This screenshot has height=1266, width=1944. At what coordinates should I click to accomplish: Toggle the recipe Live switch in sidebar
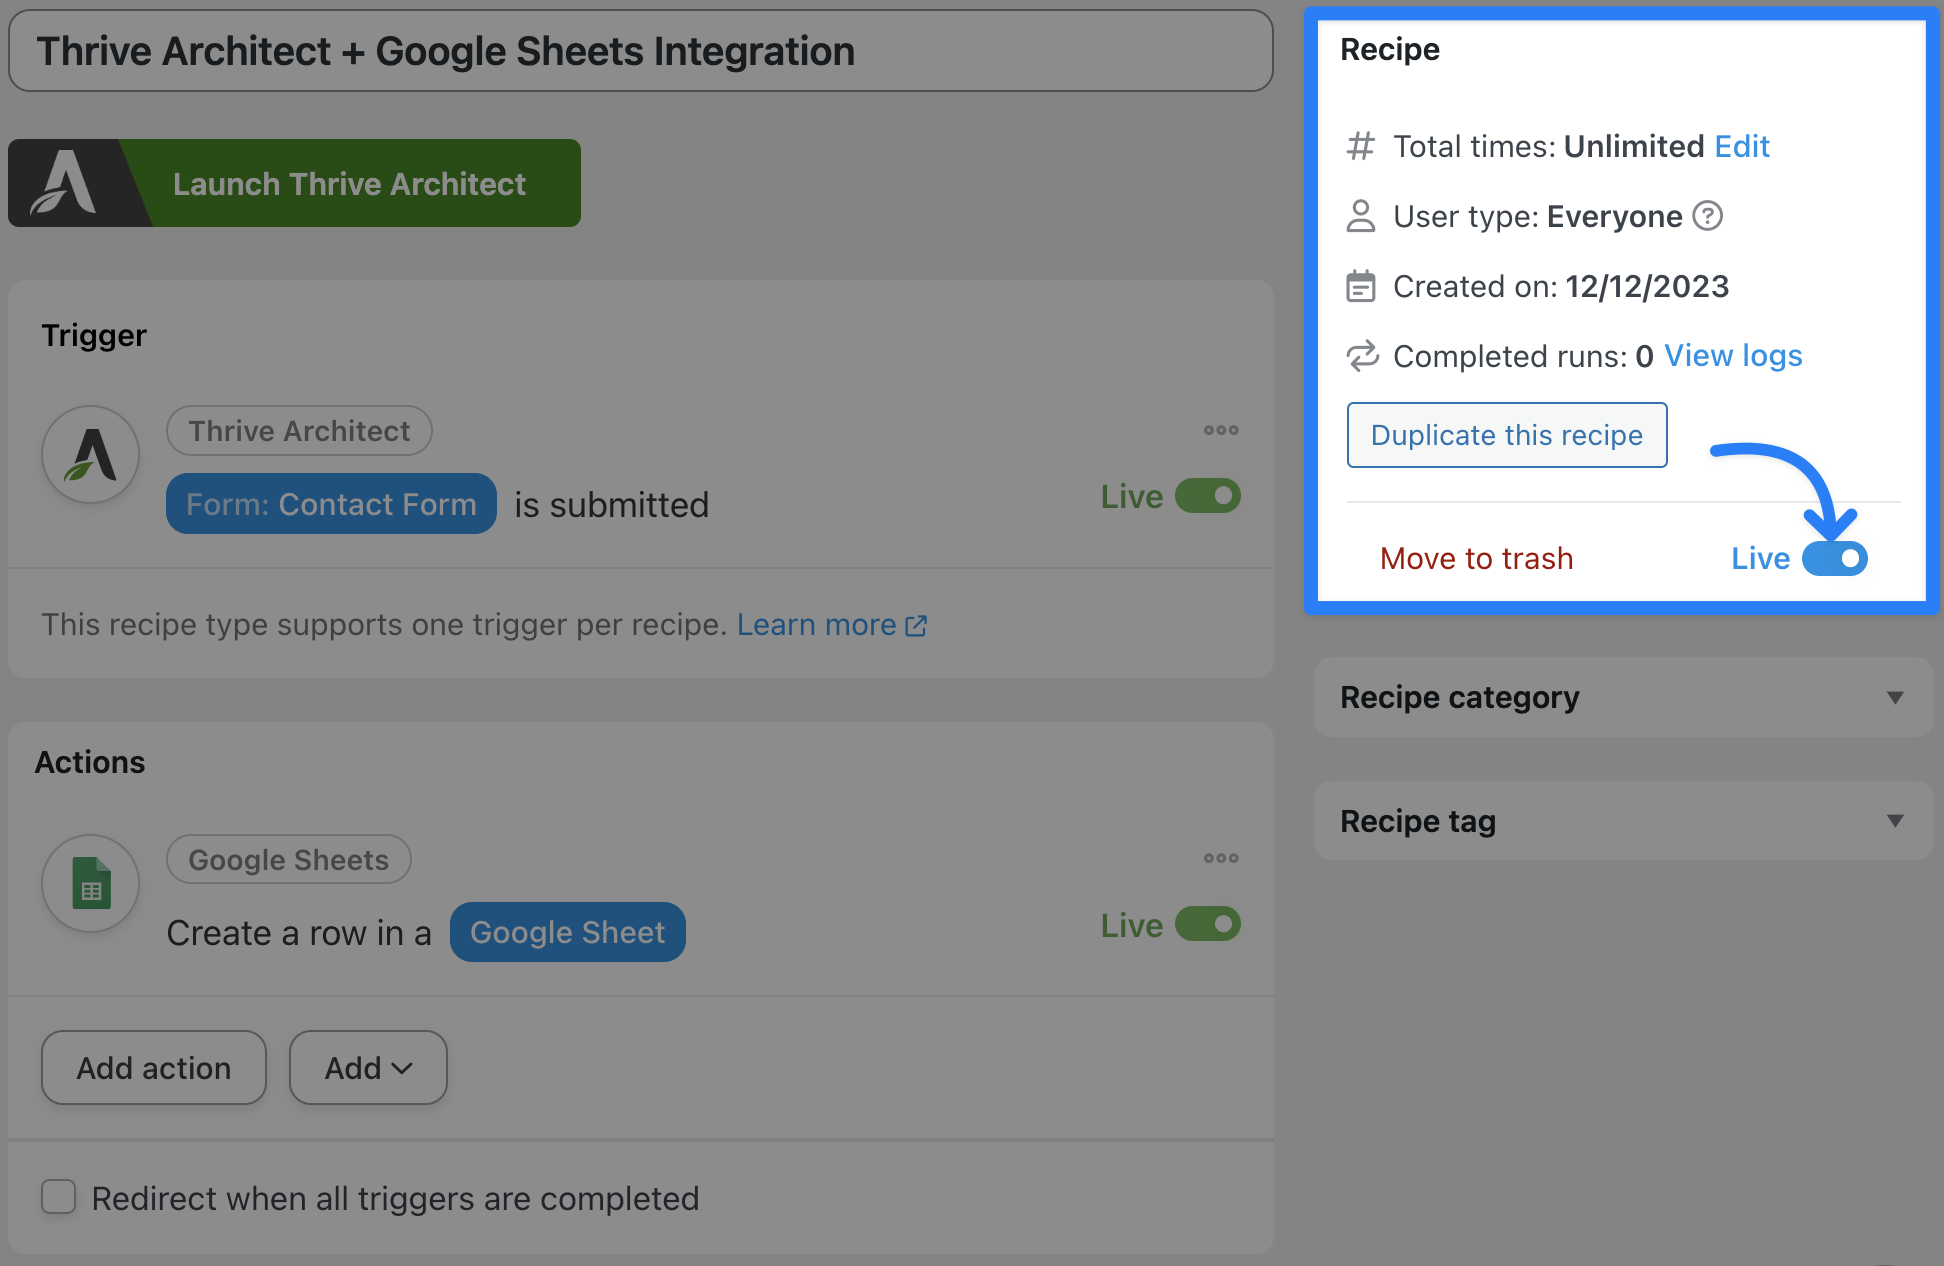1834,558
